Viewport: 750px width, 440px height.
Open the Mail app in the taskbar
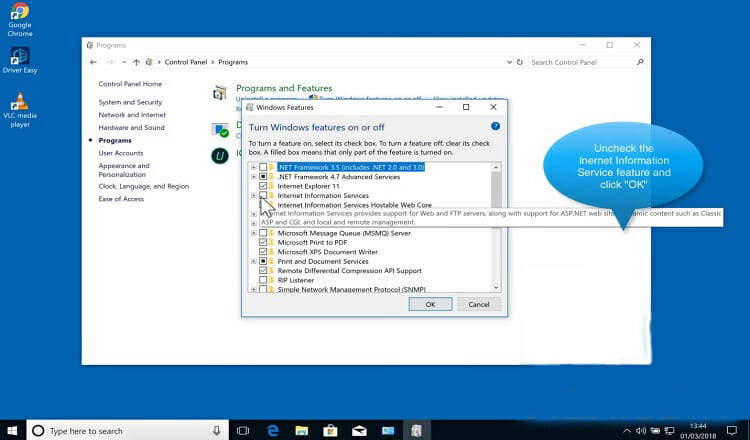359,430
